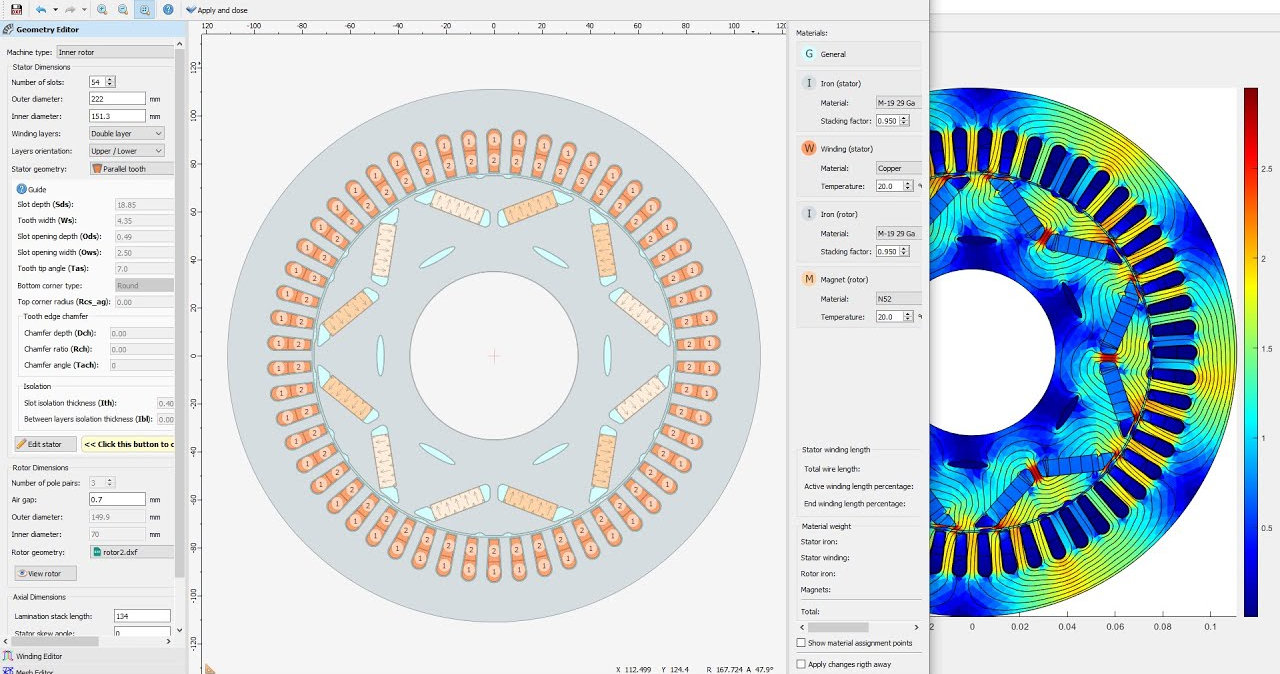
Task: Open the Undo history dropdown arrow
Action: point(55,9)
